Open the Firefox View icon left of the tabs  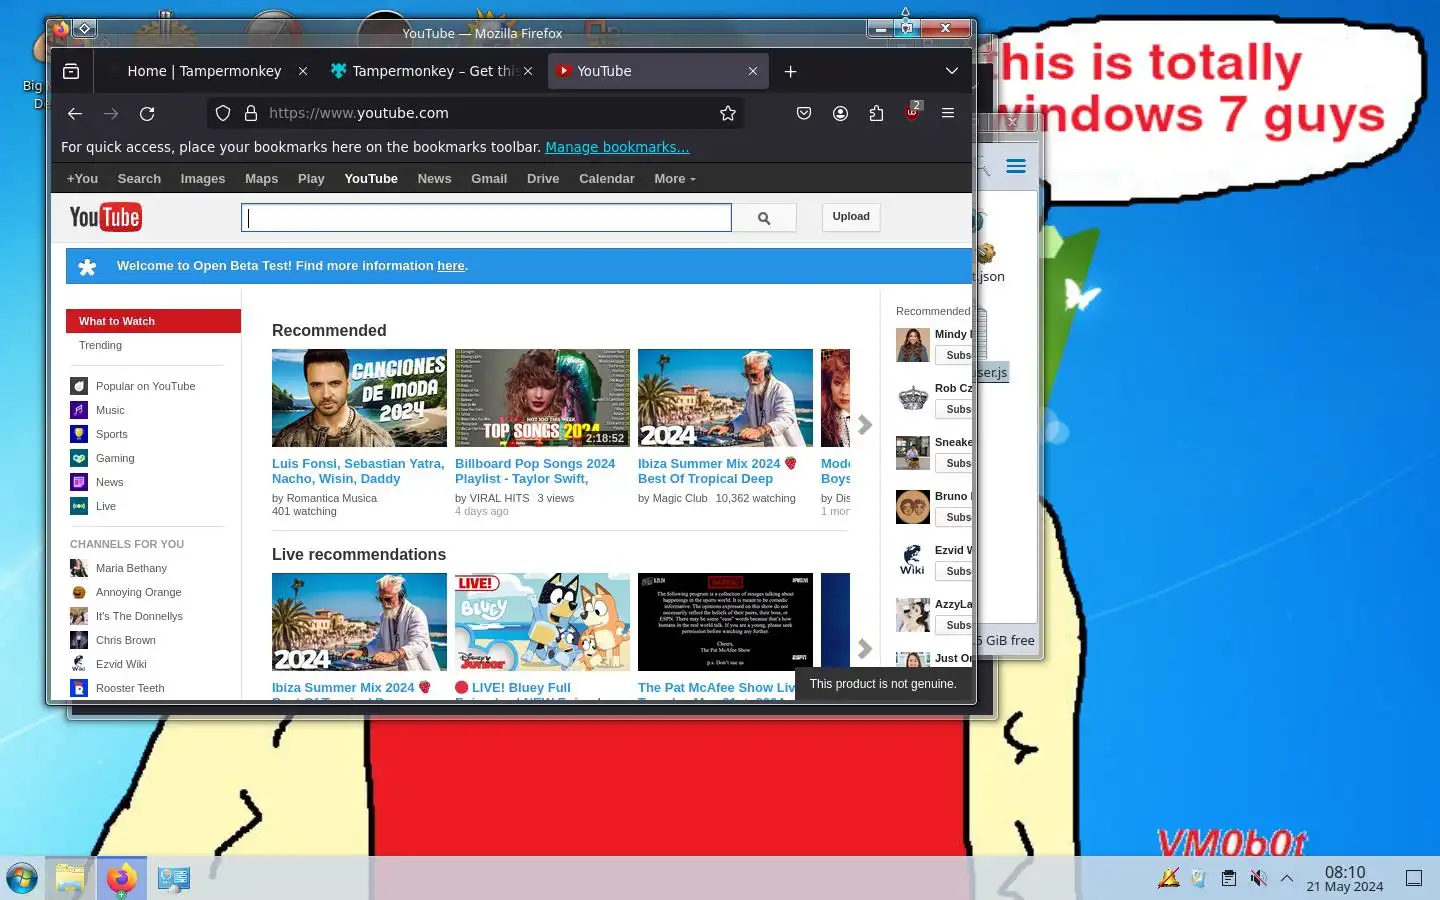71,71
